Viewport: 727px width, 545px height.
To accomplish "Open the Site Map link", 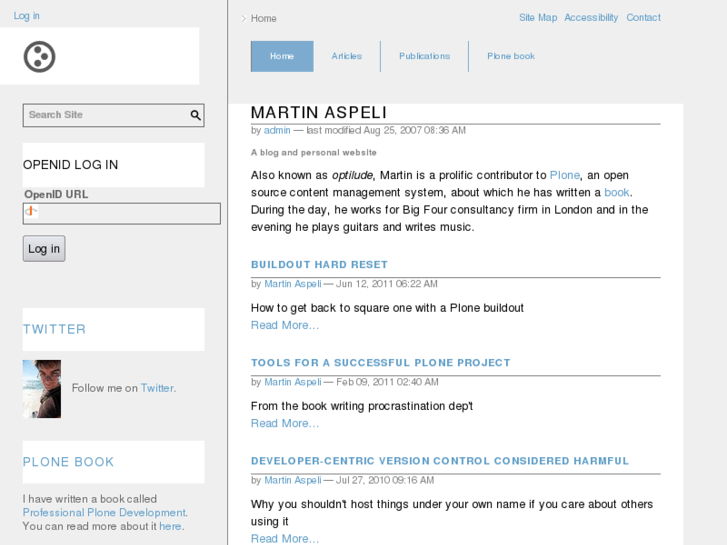I will coord(538,18).
